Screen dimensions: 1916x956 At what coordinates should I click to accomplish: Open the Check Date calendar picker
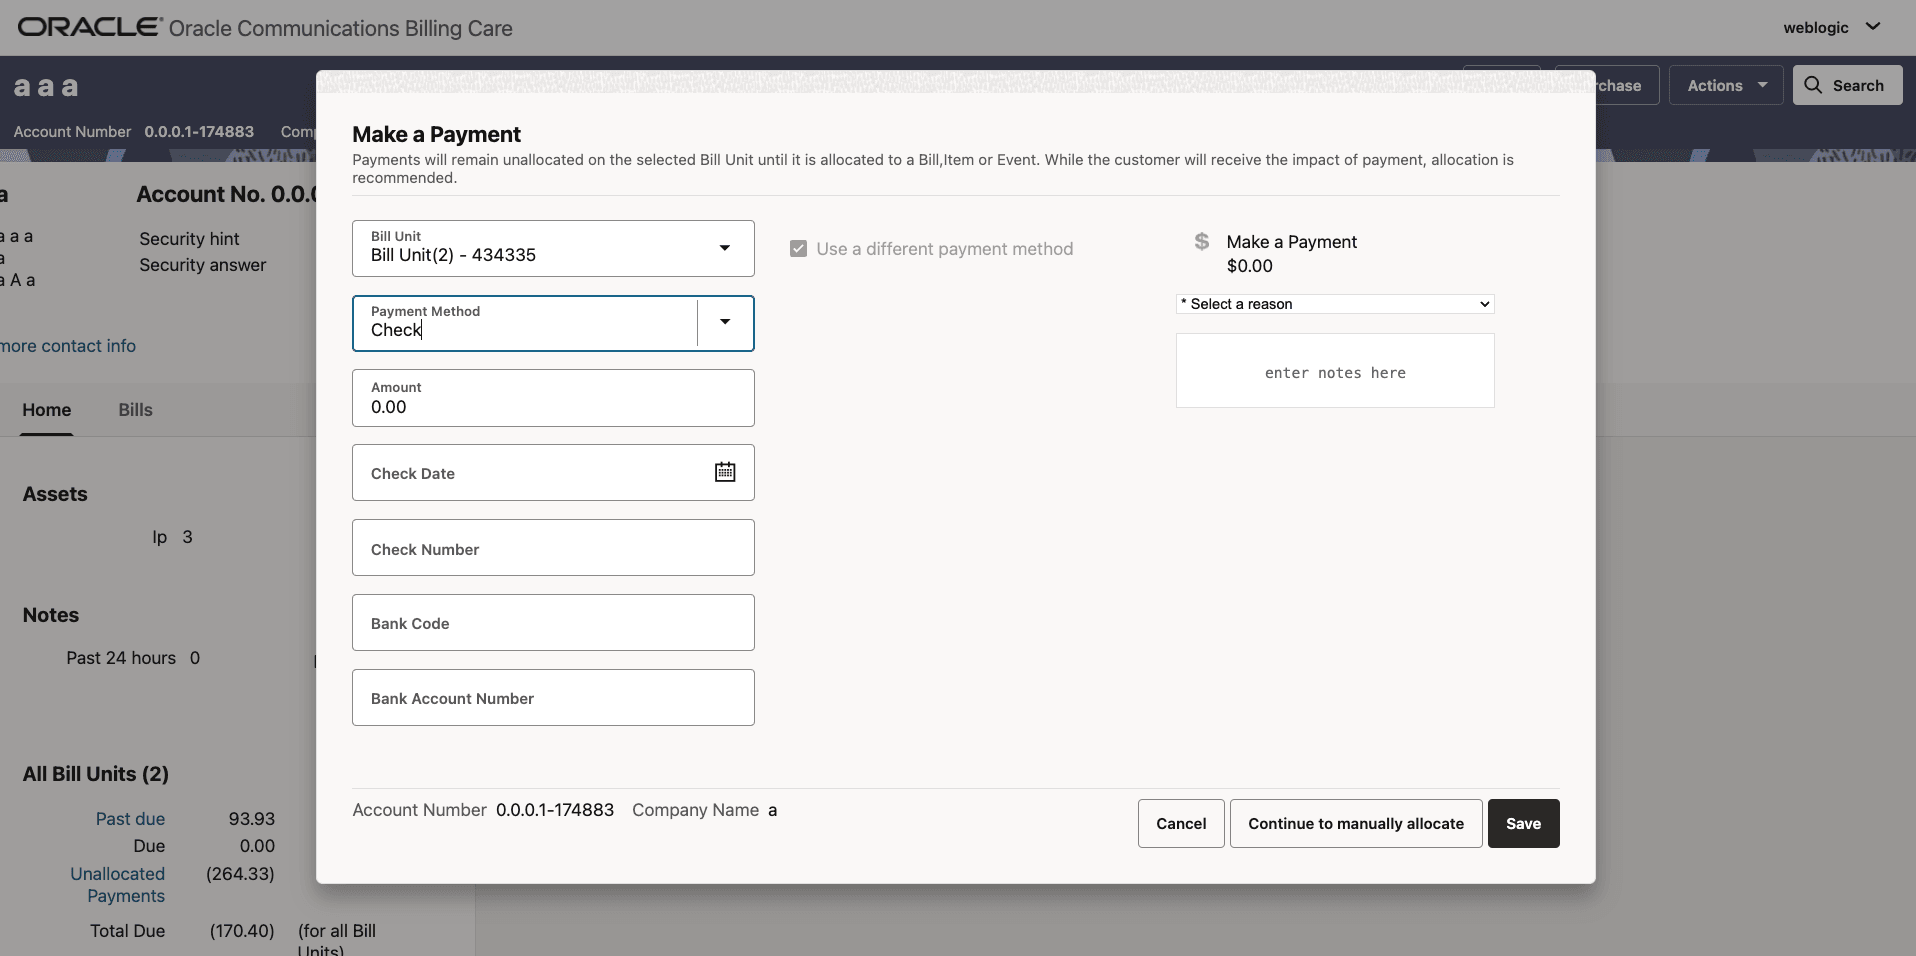(725, 472)
